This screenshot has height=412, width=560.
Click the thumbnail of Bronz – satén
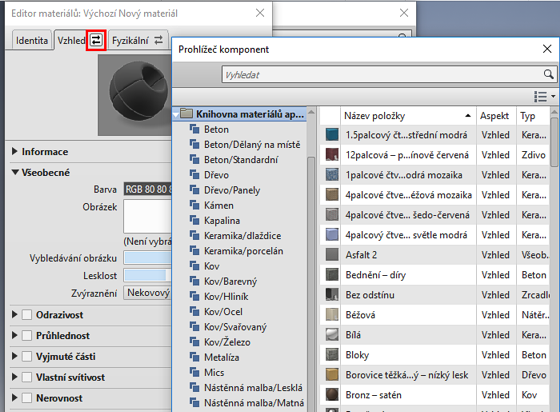[x=332, y=395]
